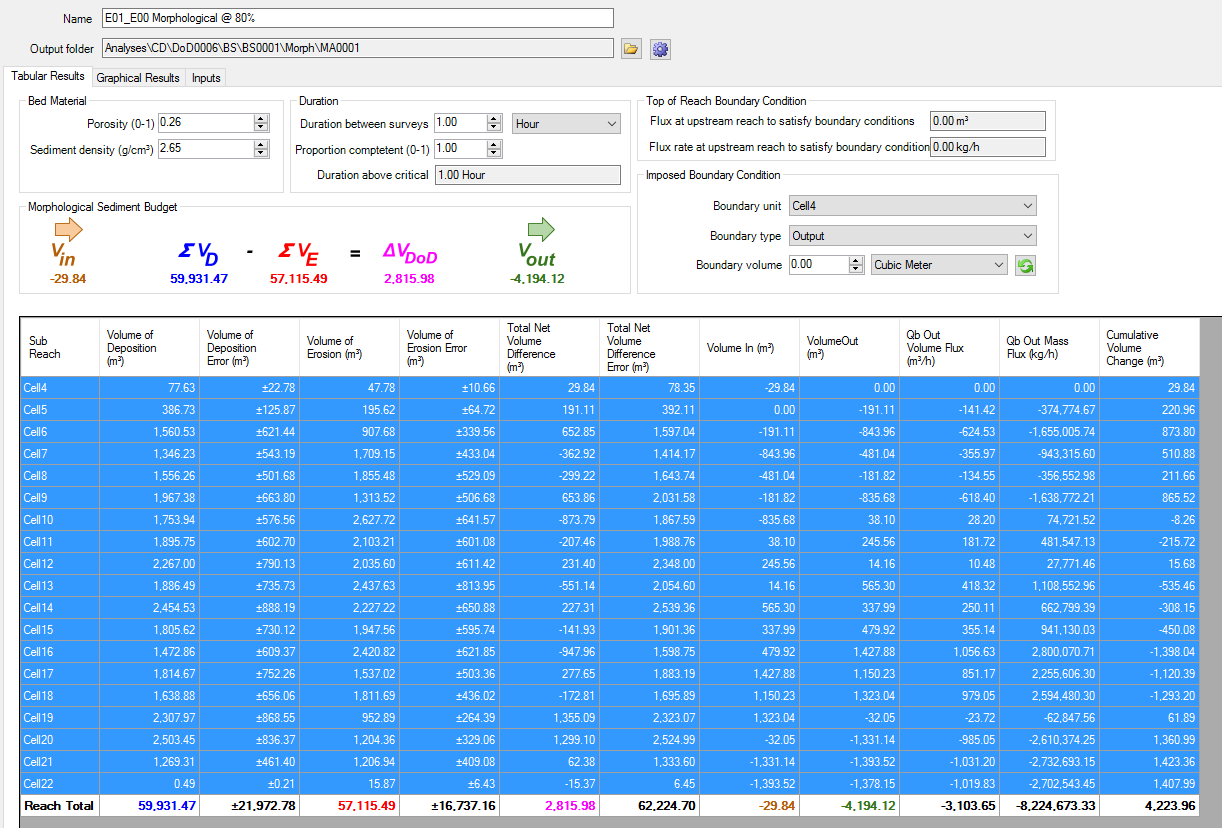The width and height of the screenshot is (1222, 828).
Task: Click the 4,223.96 cumulative total cell
Action: tap(1150, 806)
